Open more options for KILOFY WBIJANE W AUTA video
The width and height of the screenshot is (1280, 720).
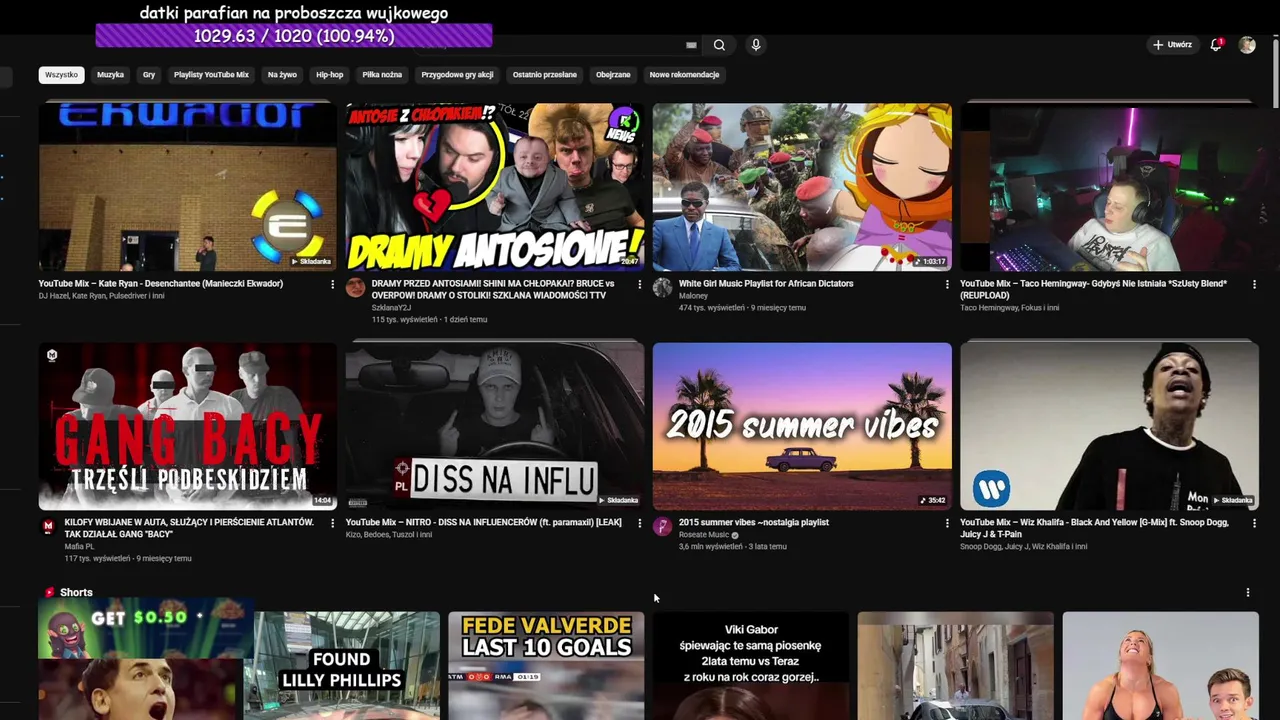tap(332, 523)
